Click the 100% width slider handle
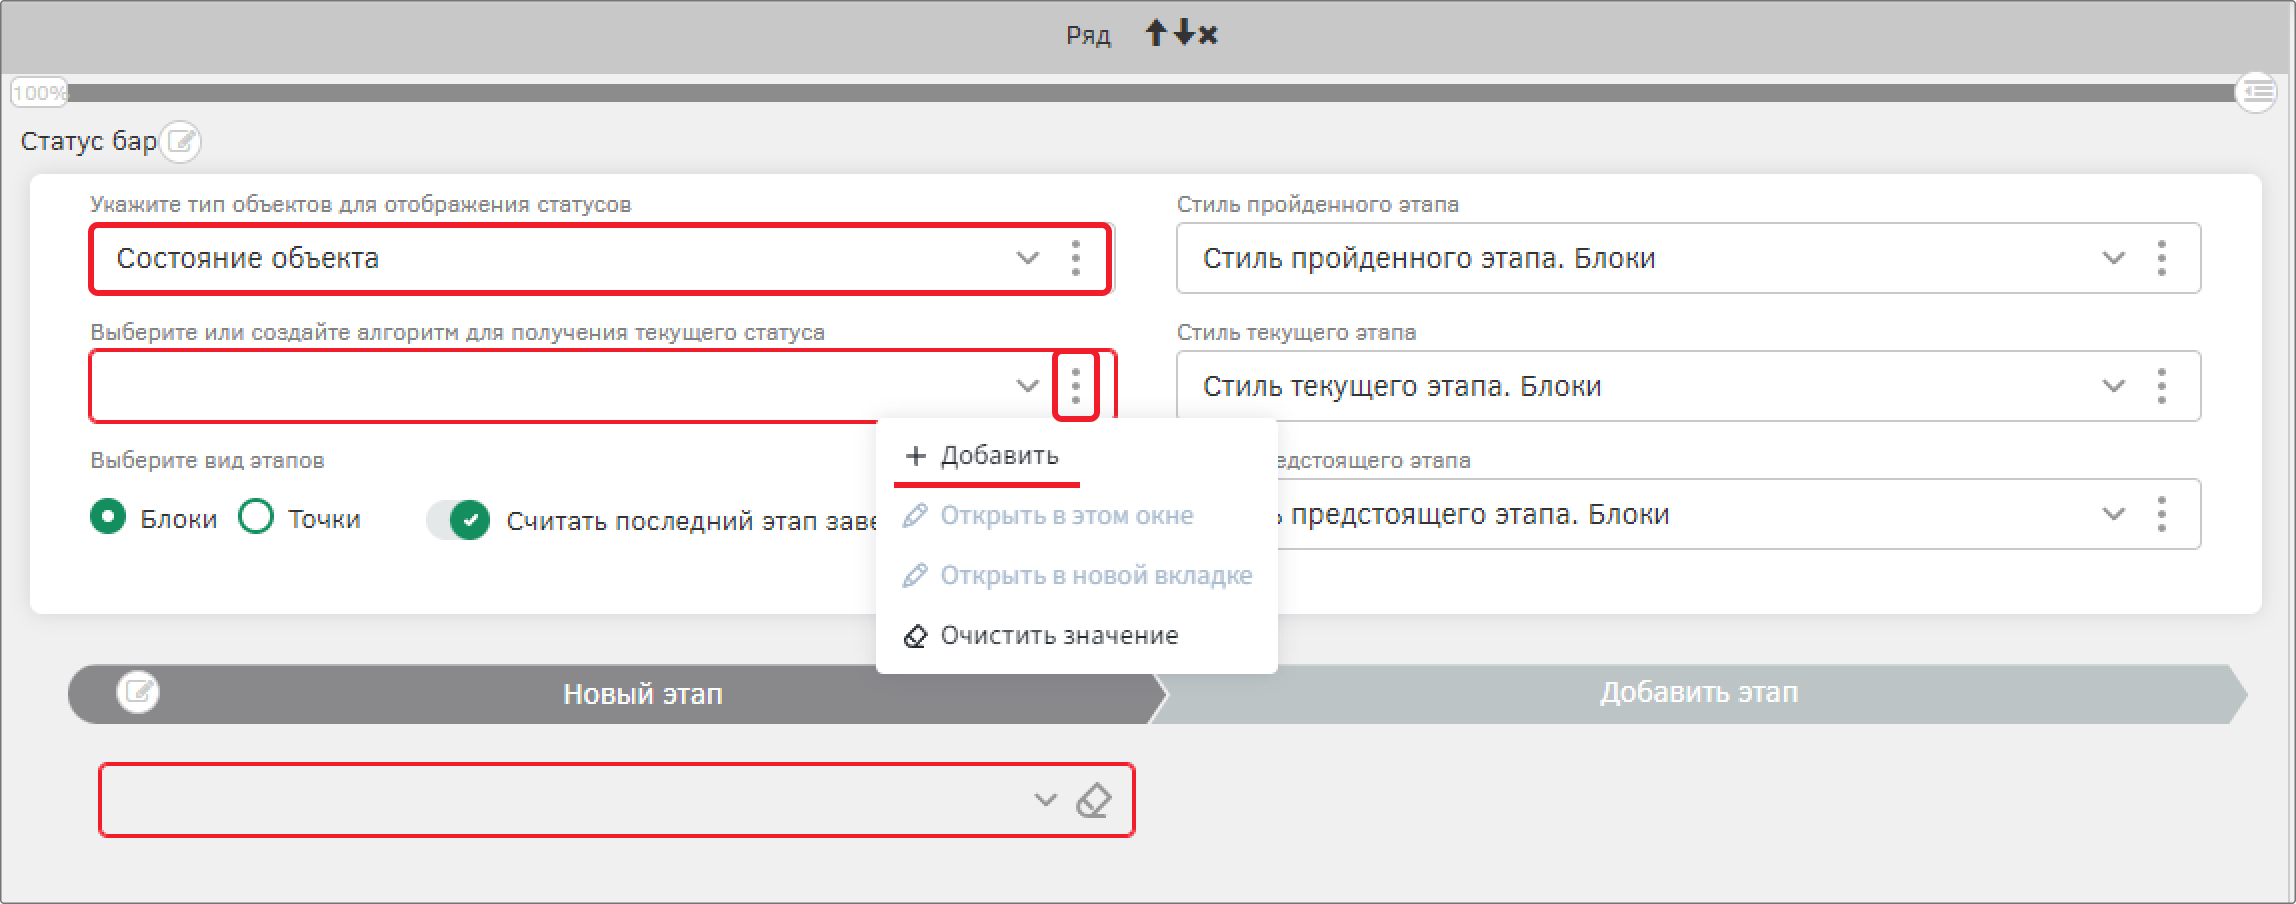2296x904 pixels. click(38, 93)
